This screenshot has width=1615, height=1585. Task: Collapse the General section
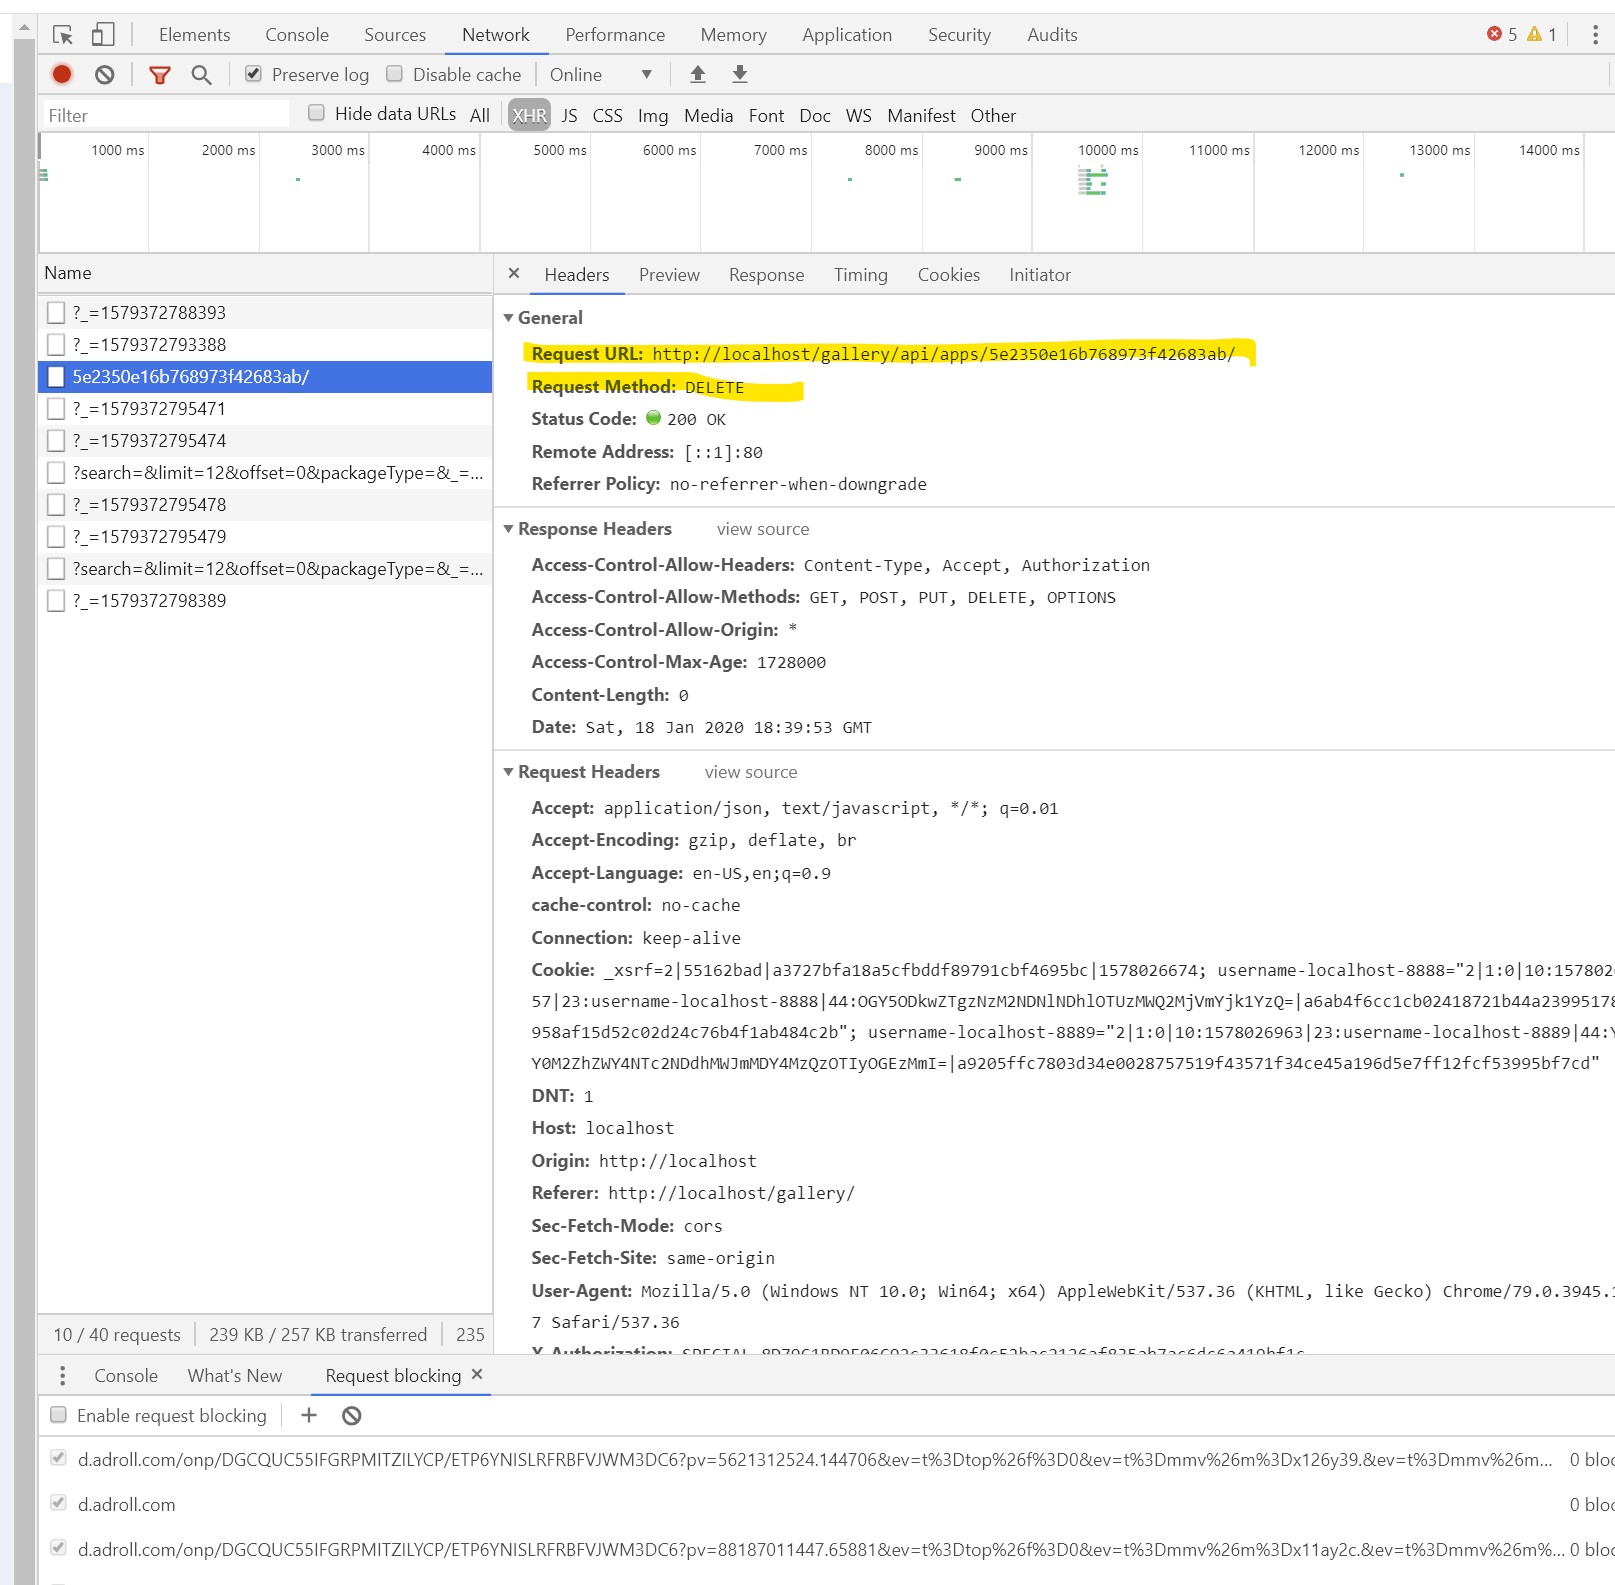(510, 317)
